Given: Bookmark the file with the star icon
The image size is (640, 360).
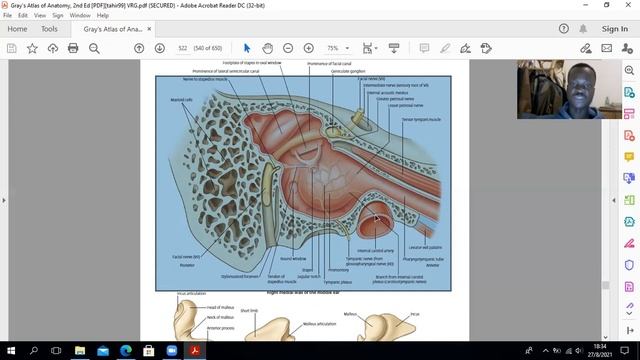Looking at the screenshot, I should coord(32,48).
